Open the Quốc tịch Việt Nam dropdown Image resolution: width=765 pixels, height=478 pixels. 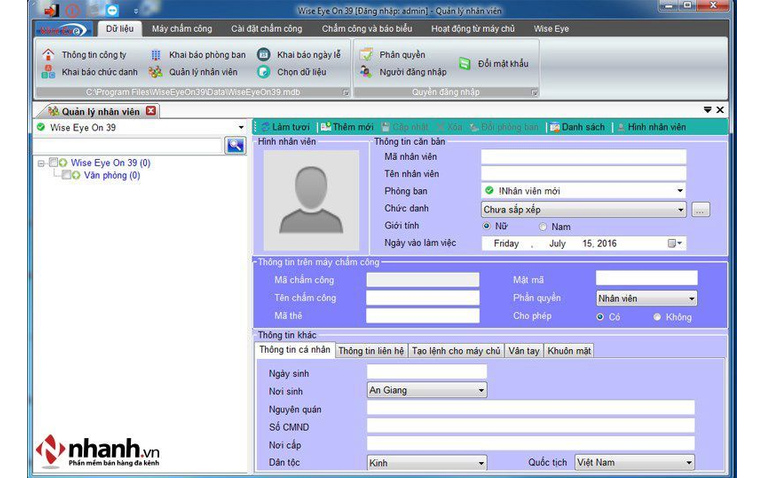pyautogui.click(x=689, y=462)
